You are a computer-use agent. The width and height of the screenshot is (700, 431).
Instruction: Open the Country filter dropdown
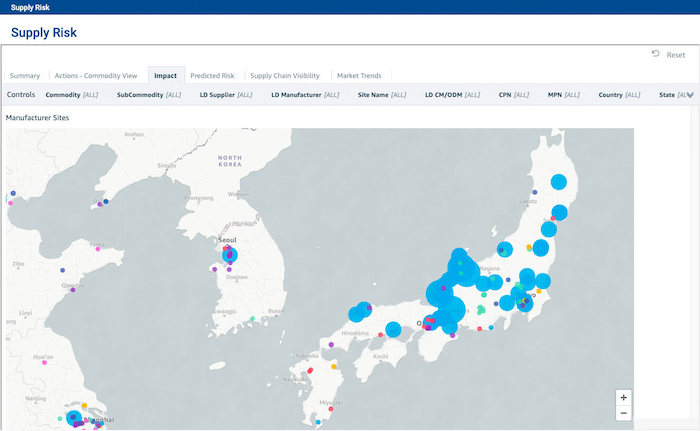(x=619, y=95)
